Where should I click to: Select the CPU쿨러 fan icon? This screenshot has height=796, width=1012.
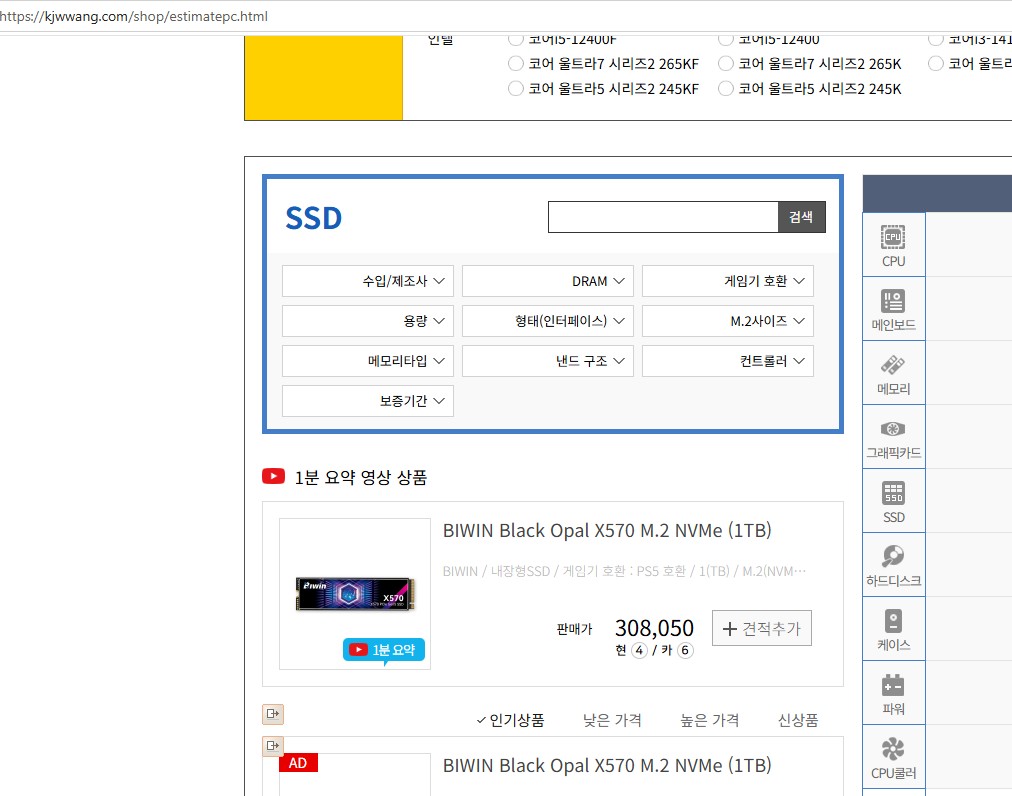point(893,749)
